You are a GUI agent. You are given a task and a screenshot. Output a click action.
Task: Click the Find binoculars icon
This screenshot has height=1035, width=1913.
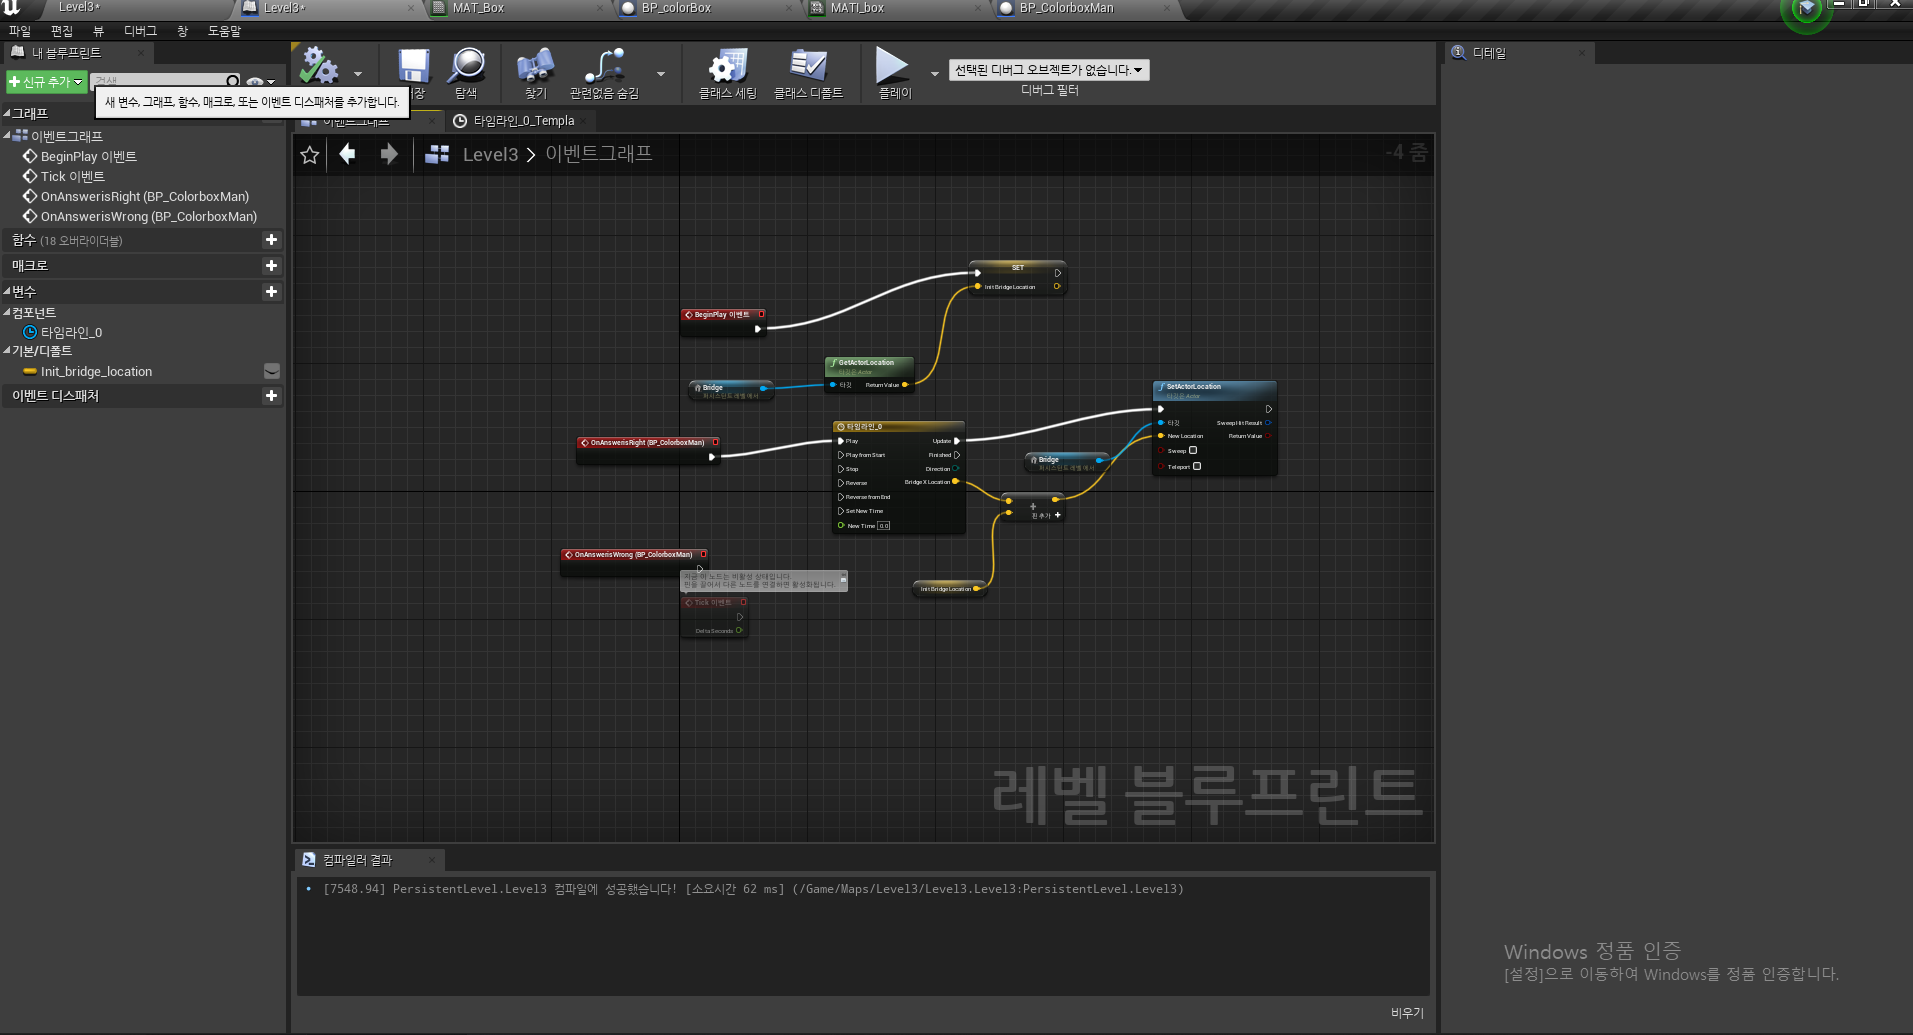click(x=535, y=66)
